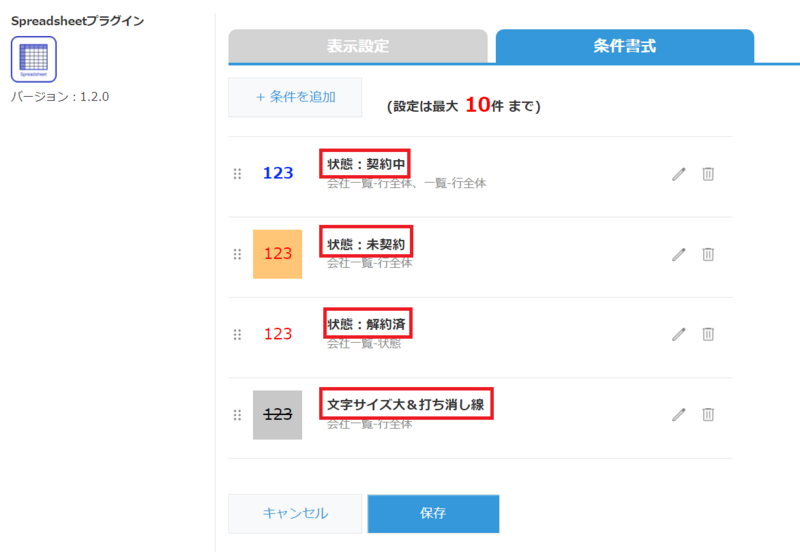
Task: Grab the drag handle for 文字サイズ大＆打ち消し線
Action: pyautogui.click(x=237, y=414)
